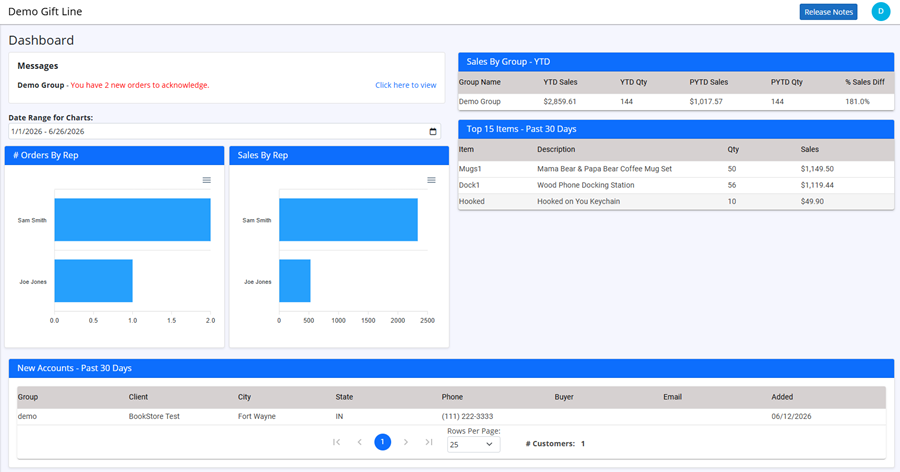
Task: Jump to last page of new accounts
Action: tap(429, 442)
